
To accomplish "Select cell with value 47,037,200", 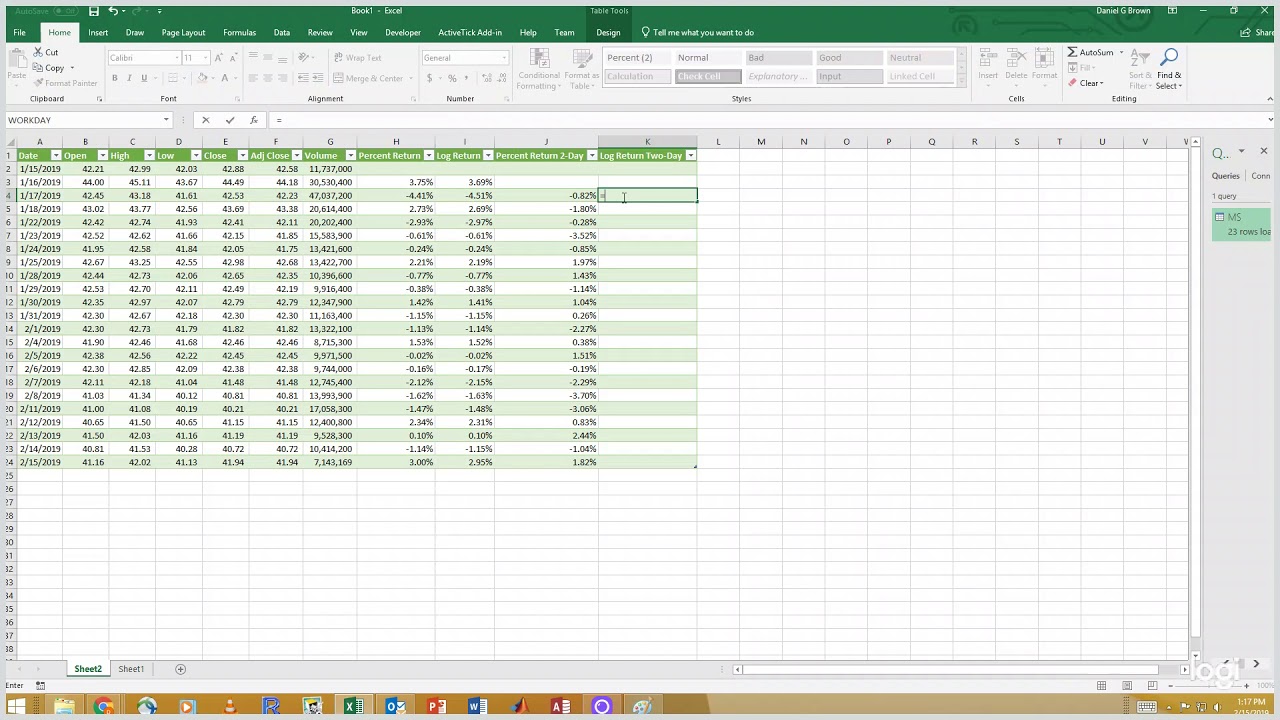I will 330,196.
